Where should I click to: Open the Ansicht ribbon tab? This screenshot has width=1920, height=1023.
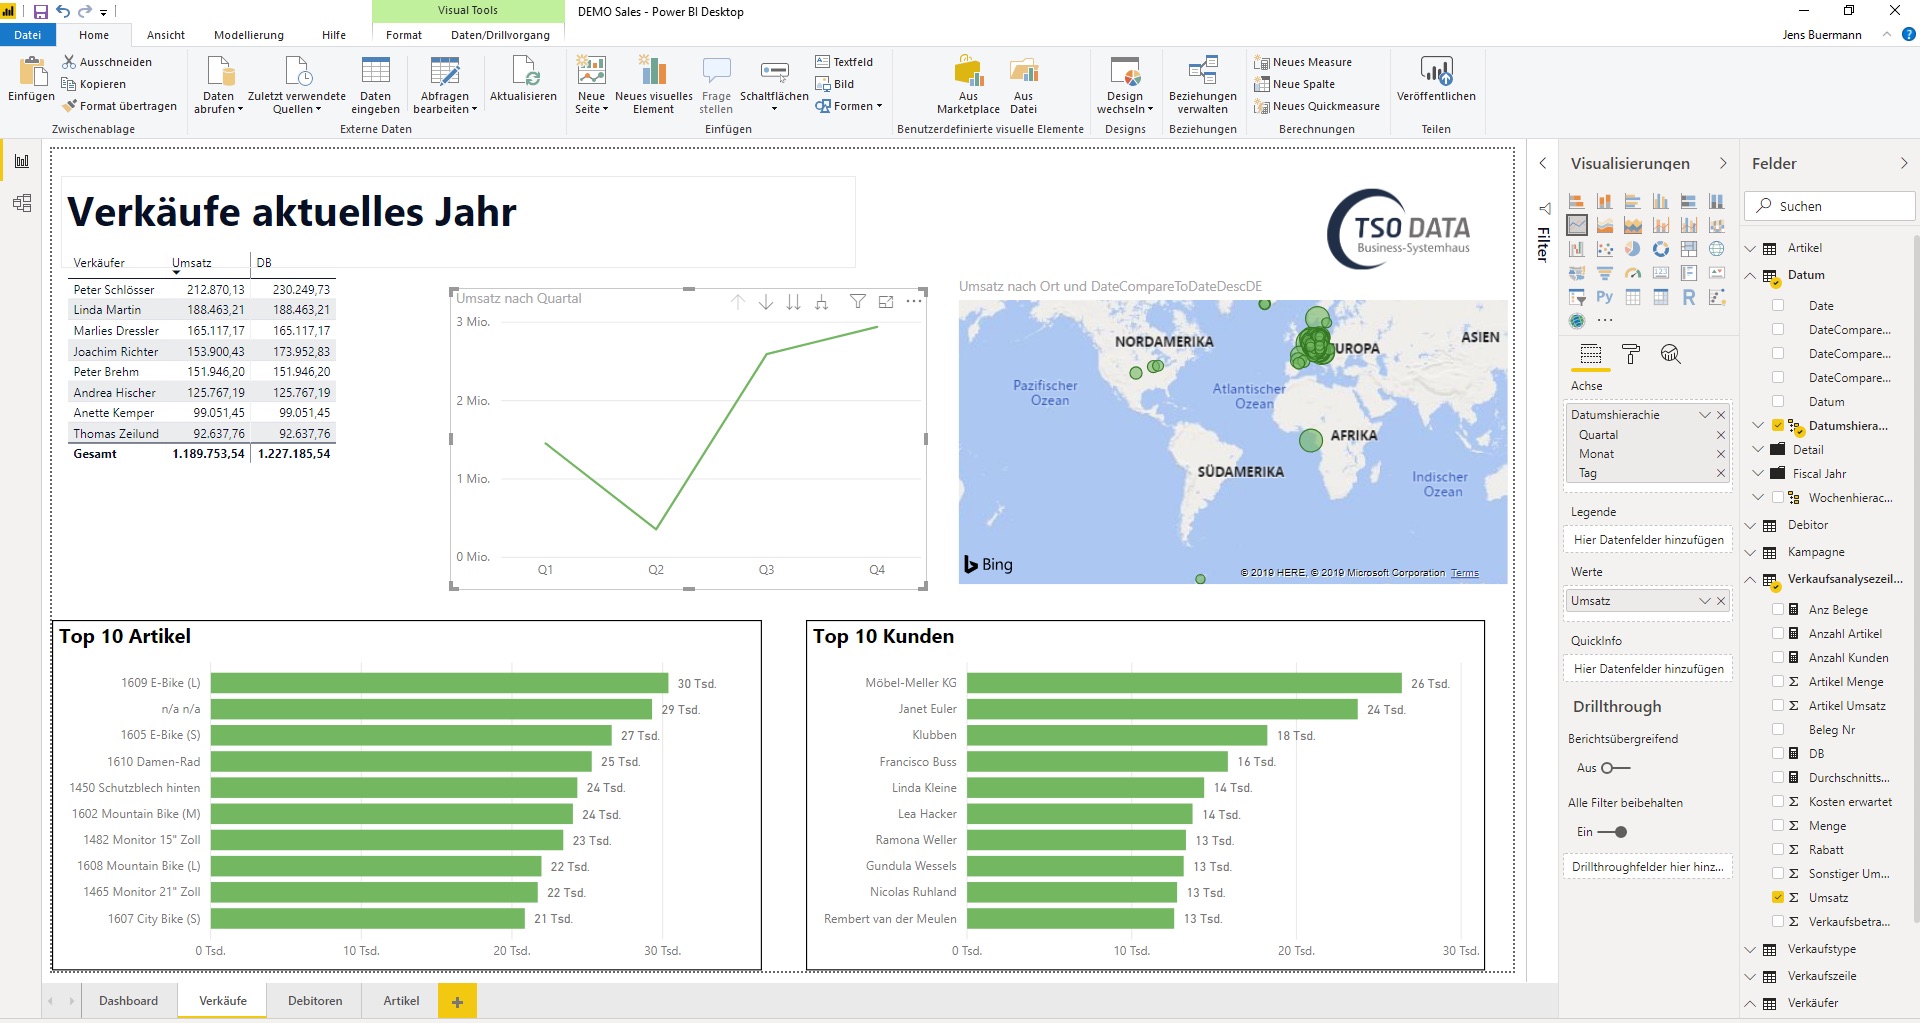pyautogui.click(x=166, y=35)
